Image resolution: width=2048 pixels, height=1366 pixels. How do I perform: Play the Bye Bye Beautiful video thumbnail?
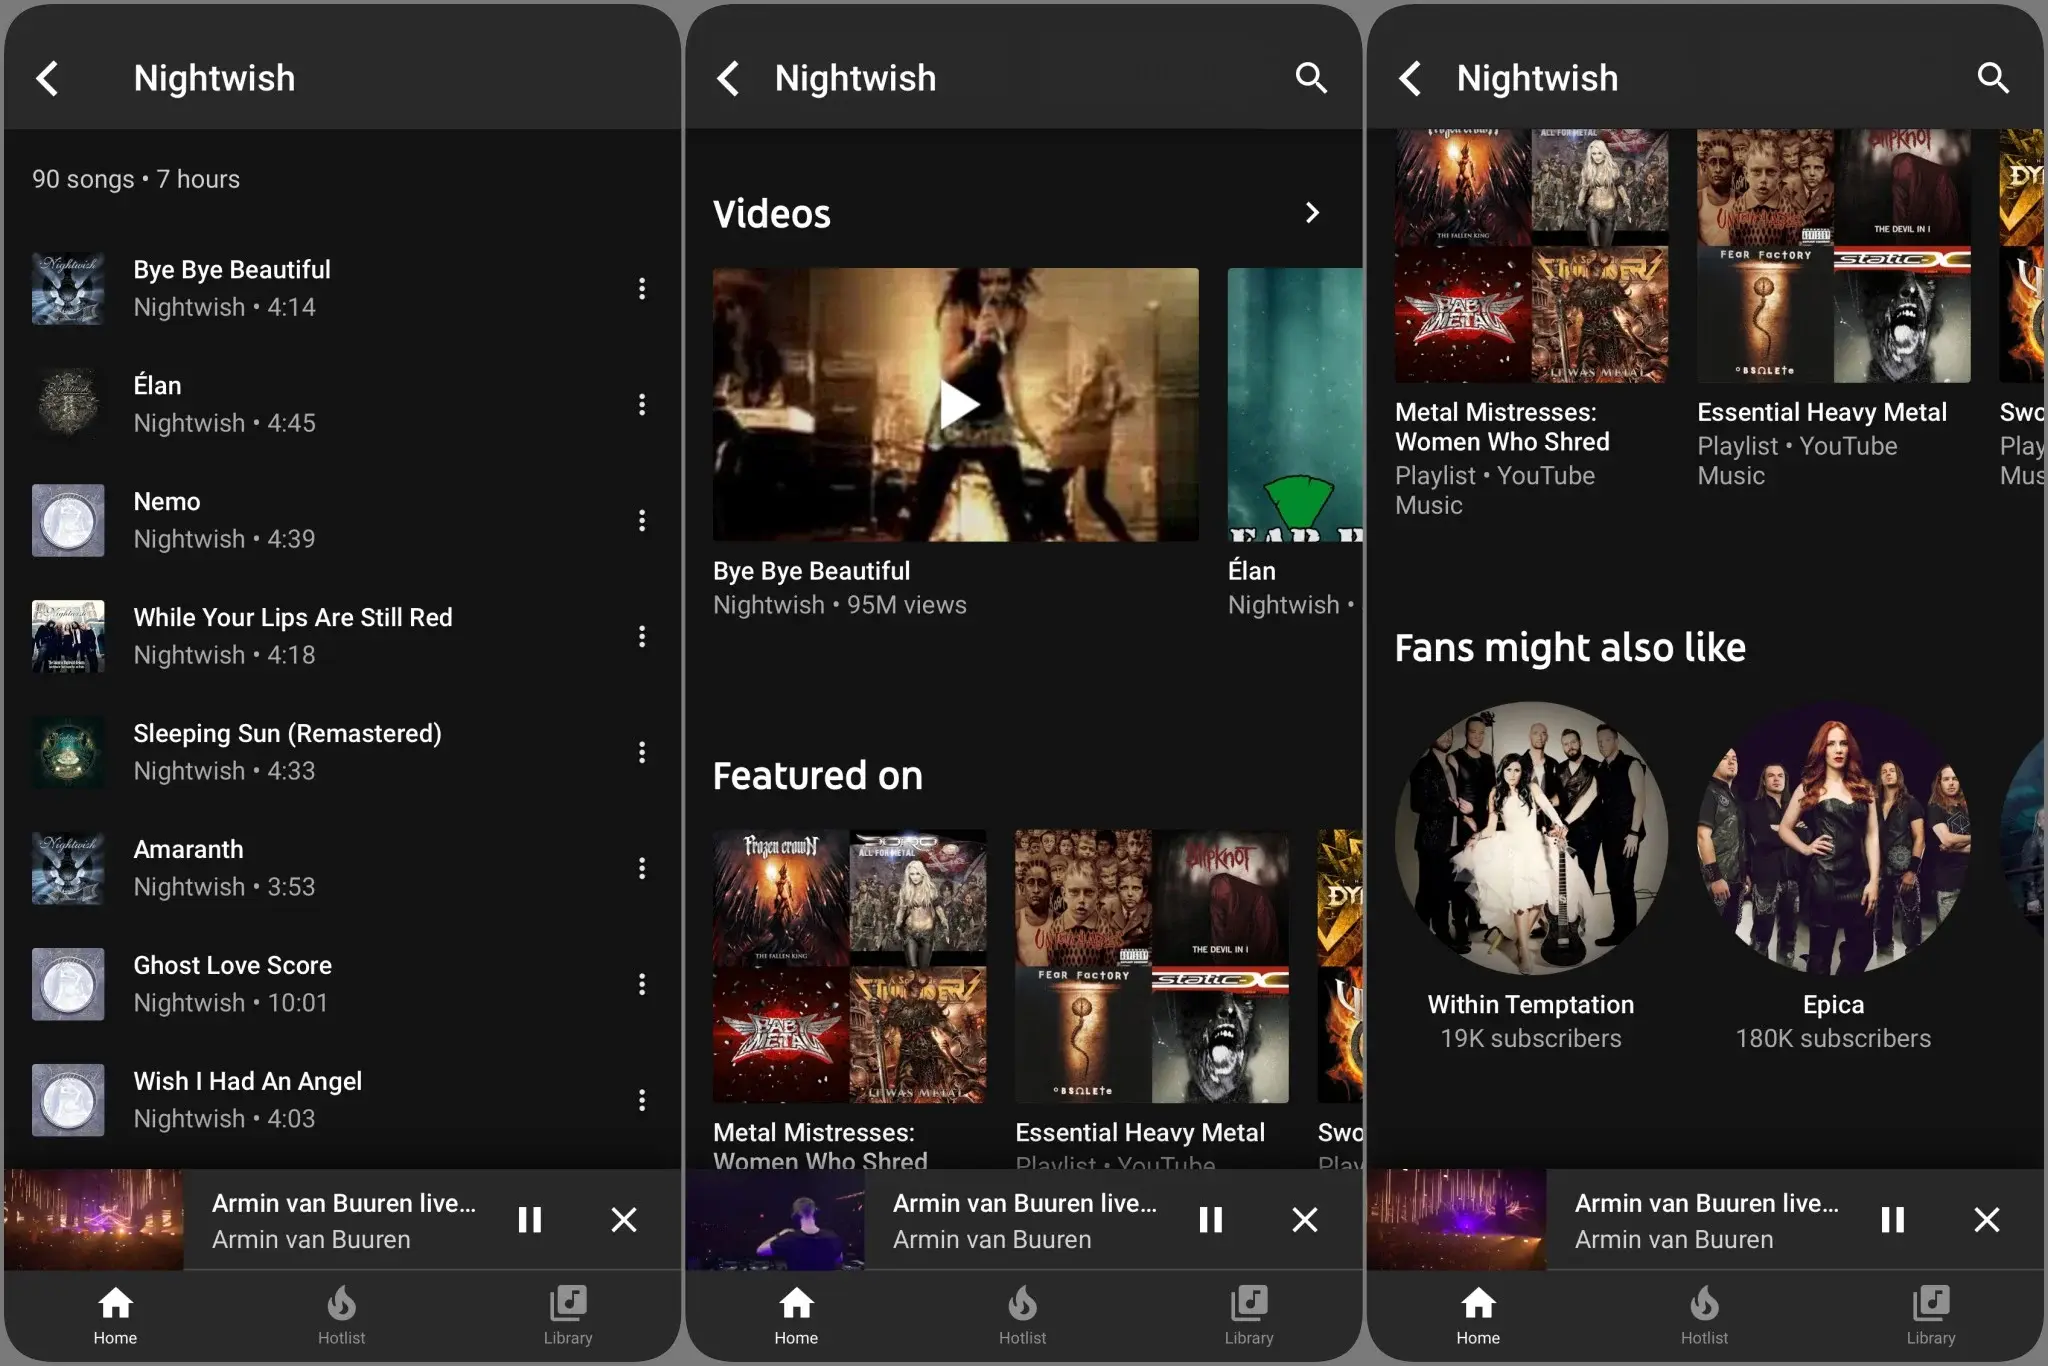tap(955, 404)
